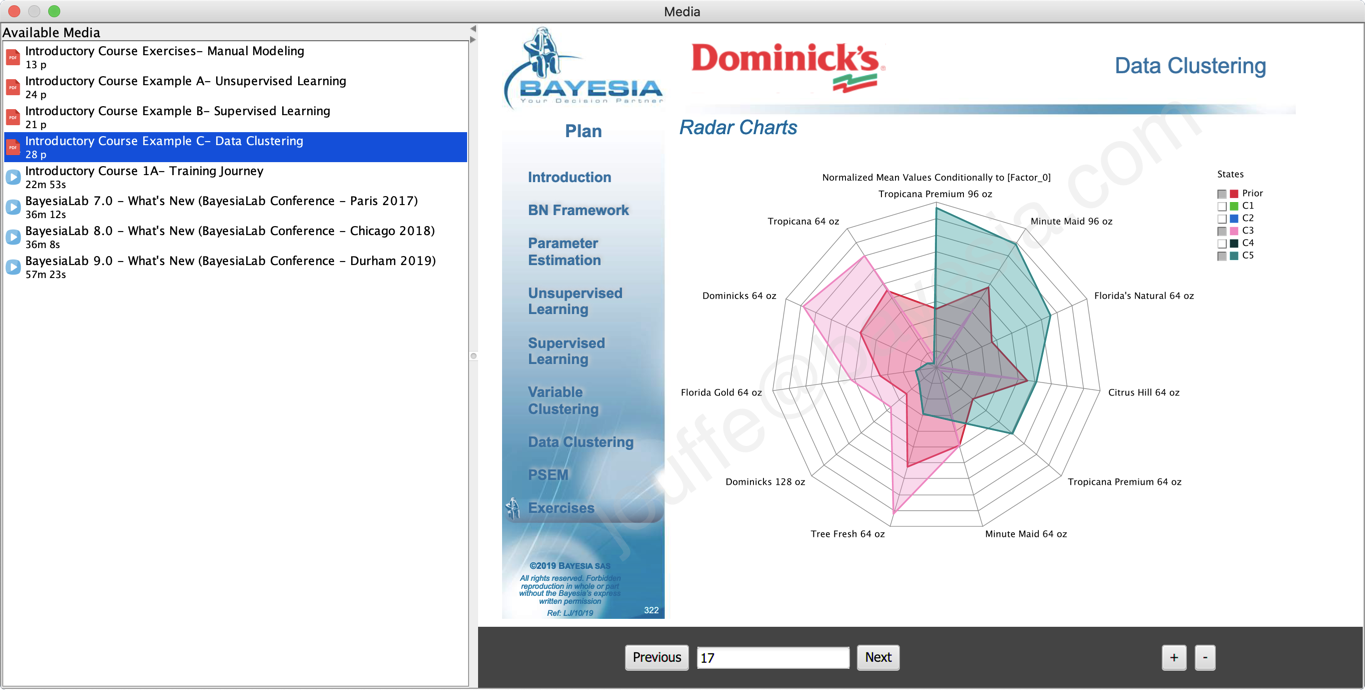
Task: Click the 'Radar Charts' slide heading
Action: [x=738, y=128]
